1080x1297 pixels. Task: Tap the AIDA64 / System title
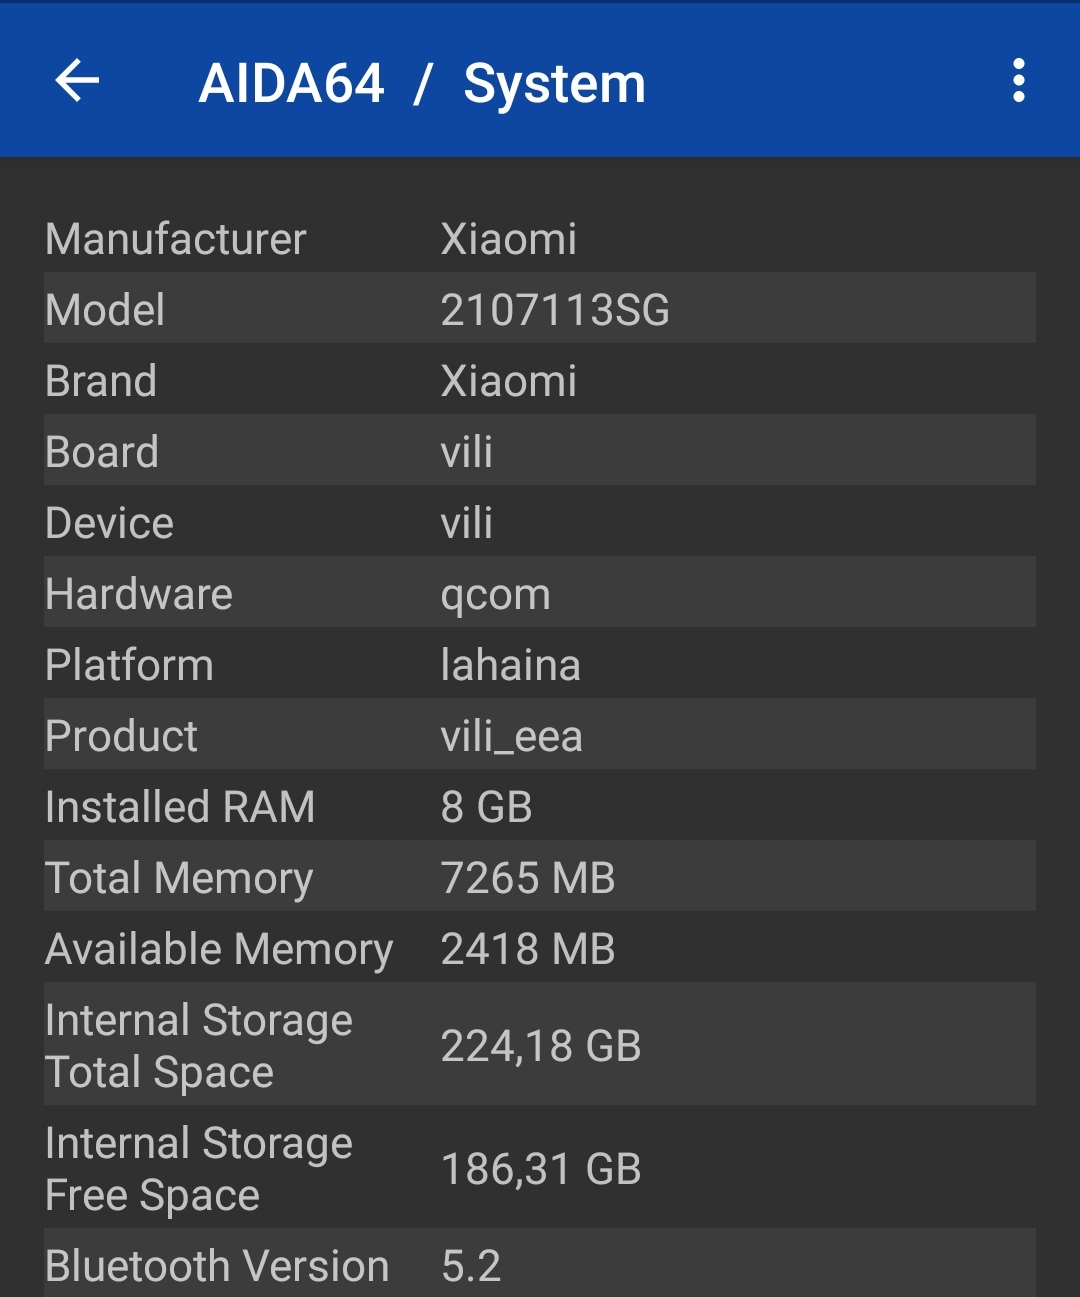coord(422,83)
